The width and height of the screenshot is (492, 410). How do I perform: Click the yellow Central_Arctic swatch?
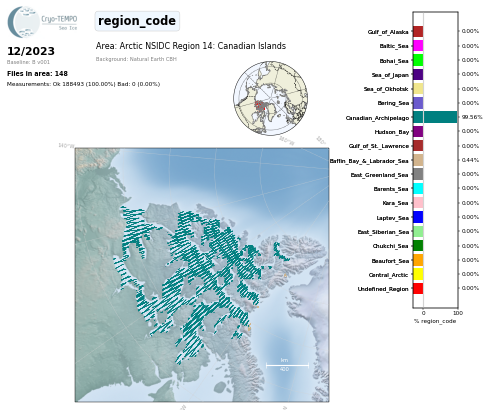coord(418,274)
